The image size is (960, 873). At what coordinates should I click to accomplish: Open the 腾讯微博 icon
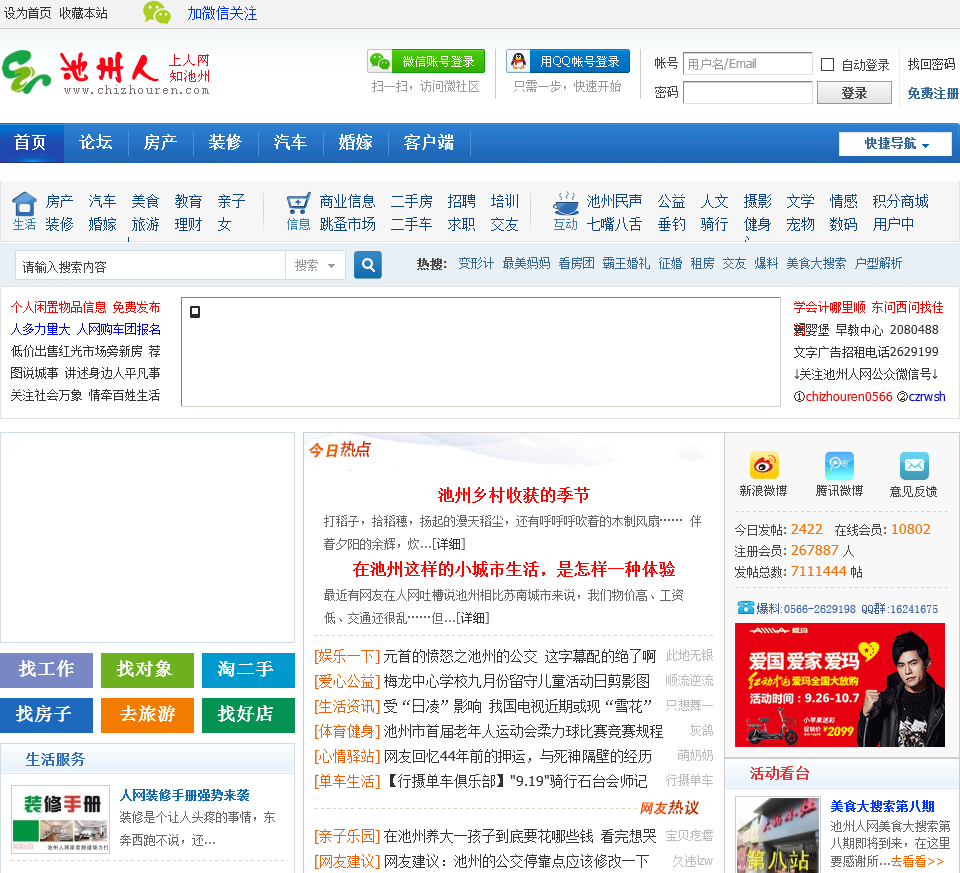839,465
